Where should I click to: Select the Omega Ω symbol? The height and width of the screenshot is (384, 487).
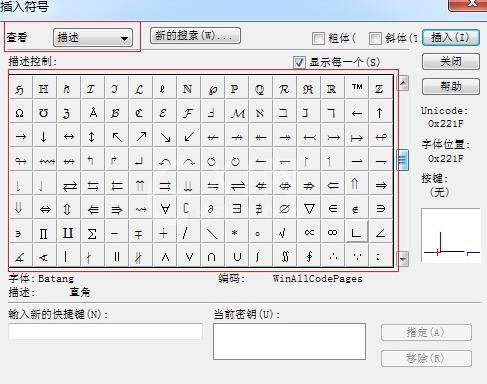pos(20,113)
